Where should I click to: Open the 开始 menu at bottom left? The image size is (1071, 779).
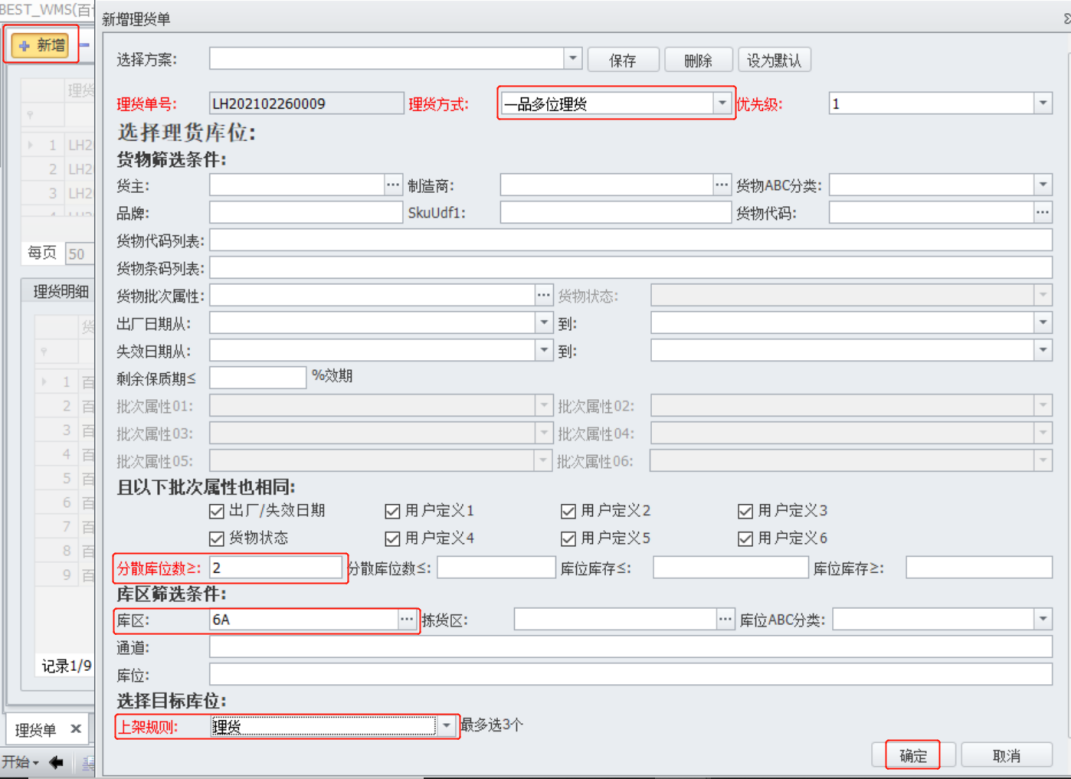point(20,762)
